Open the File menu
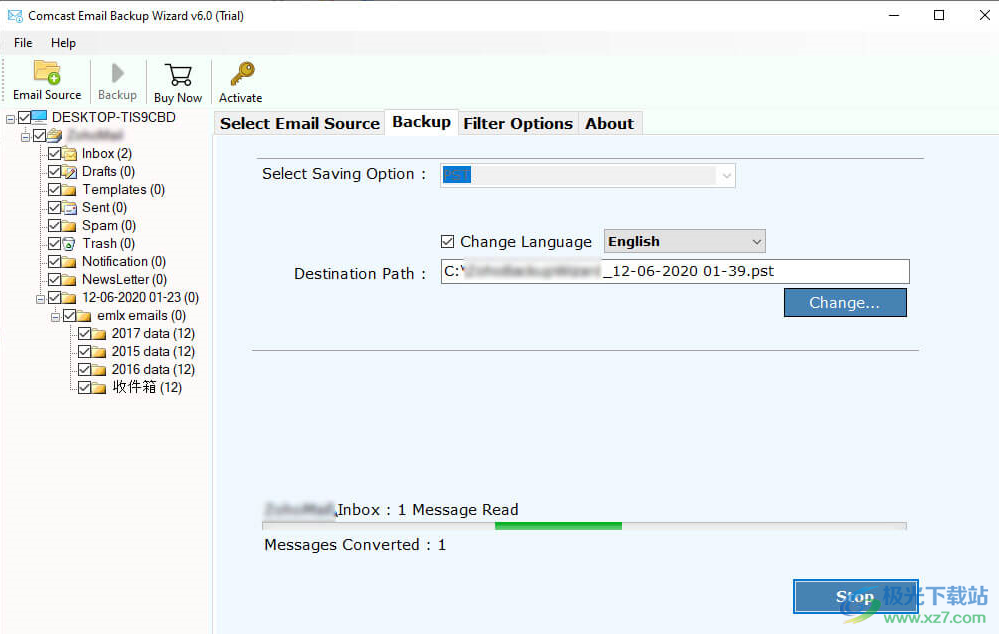The width and height of the screenshot is (999, 634). pos(23,43)
